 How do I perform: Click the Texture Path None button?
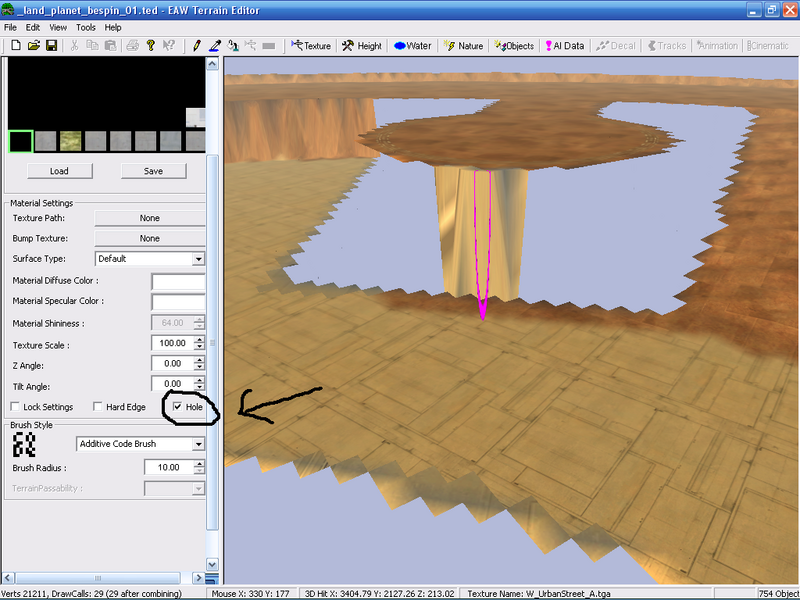coord(149,218)
